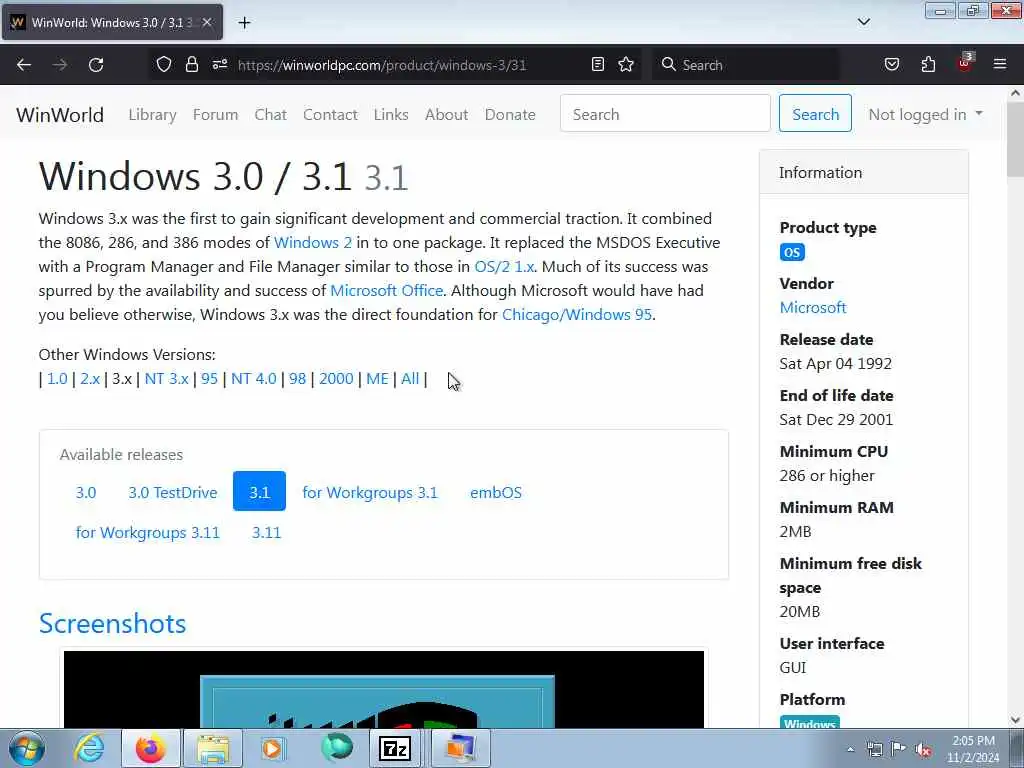Select the 3.0 release
This screenshot has height=768, width=1024.
coord(86,492)
